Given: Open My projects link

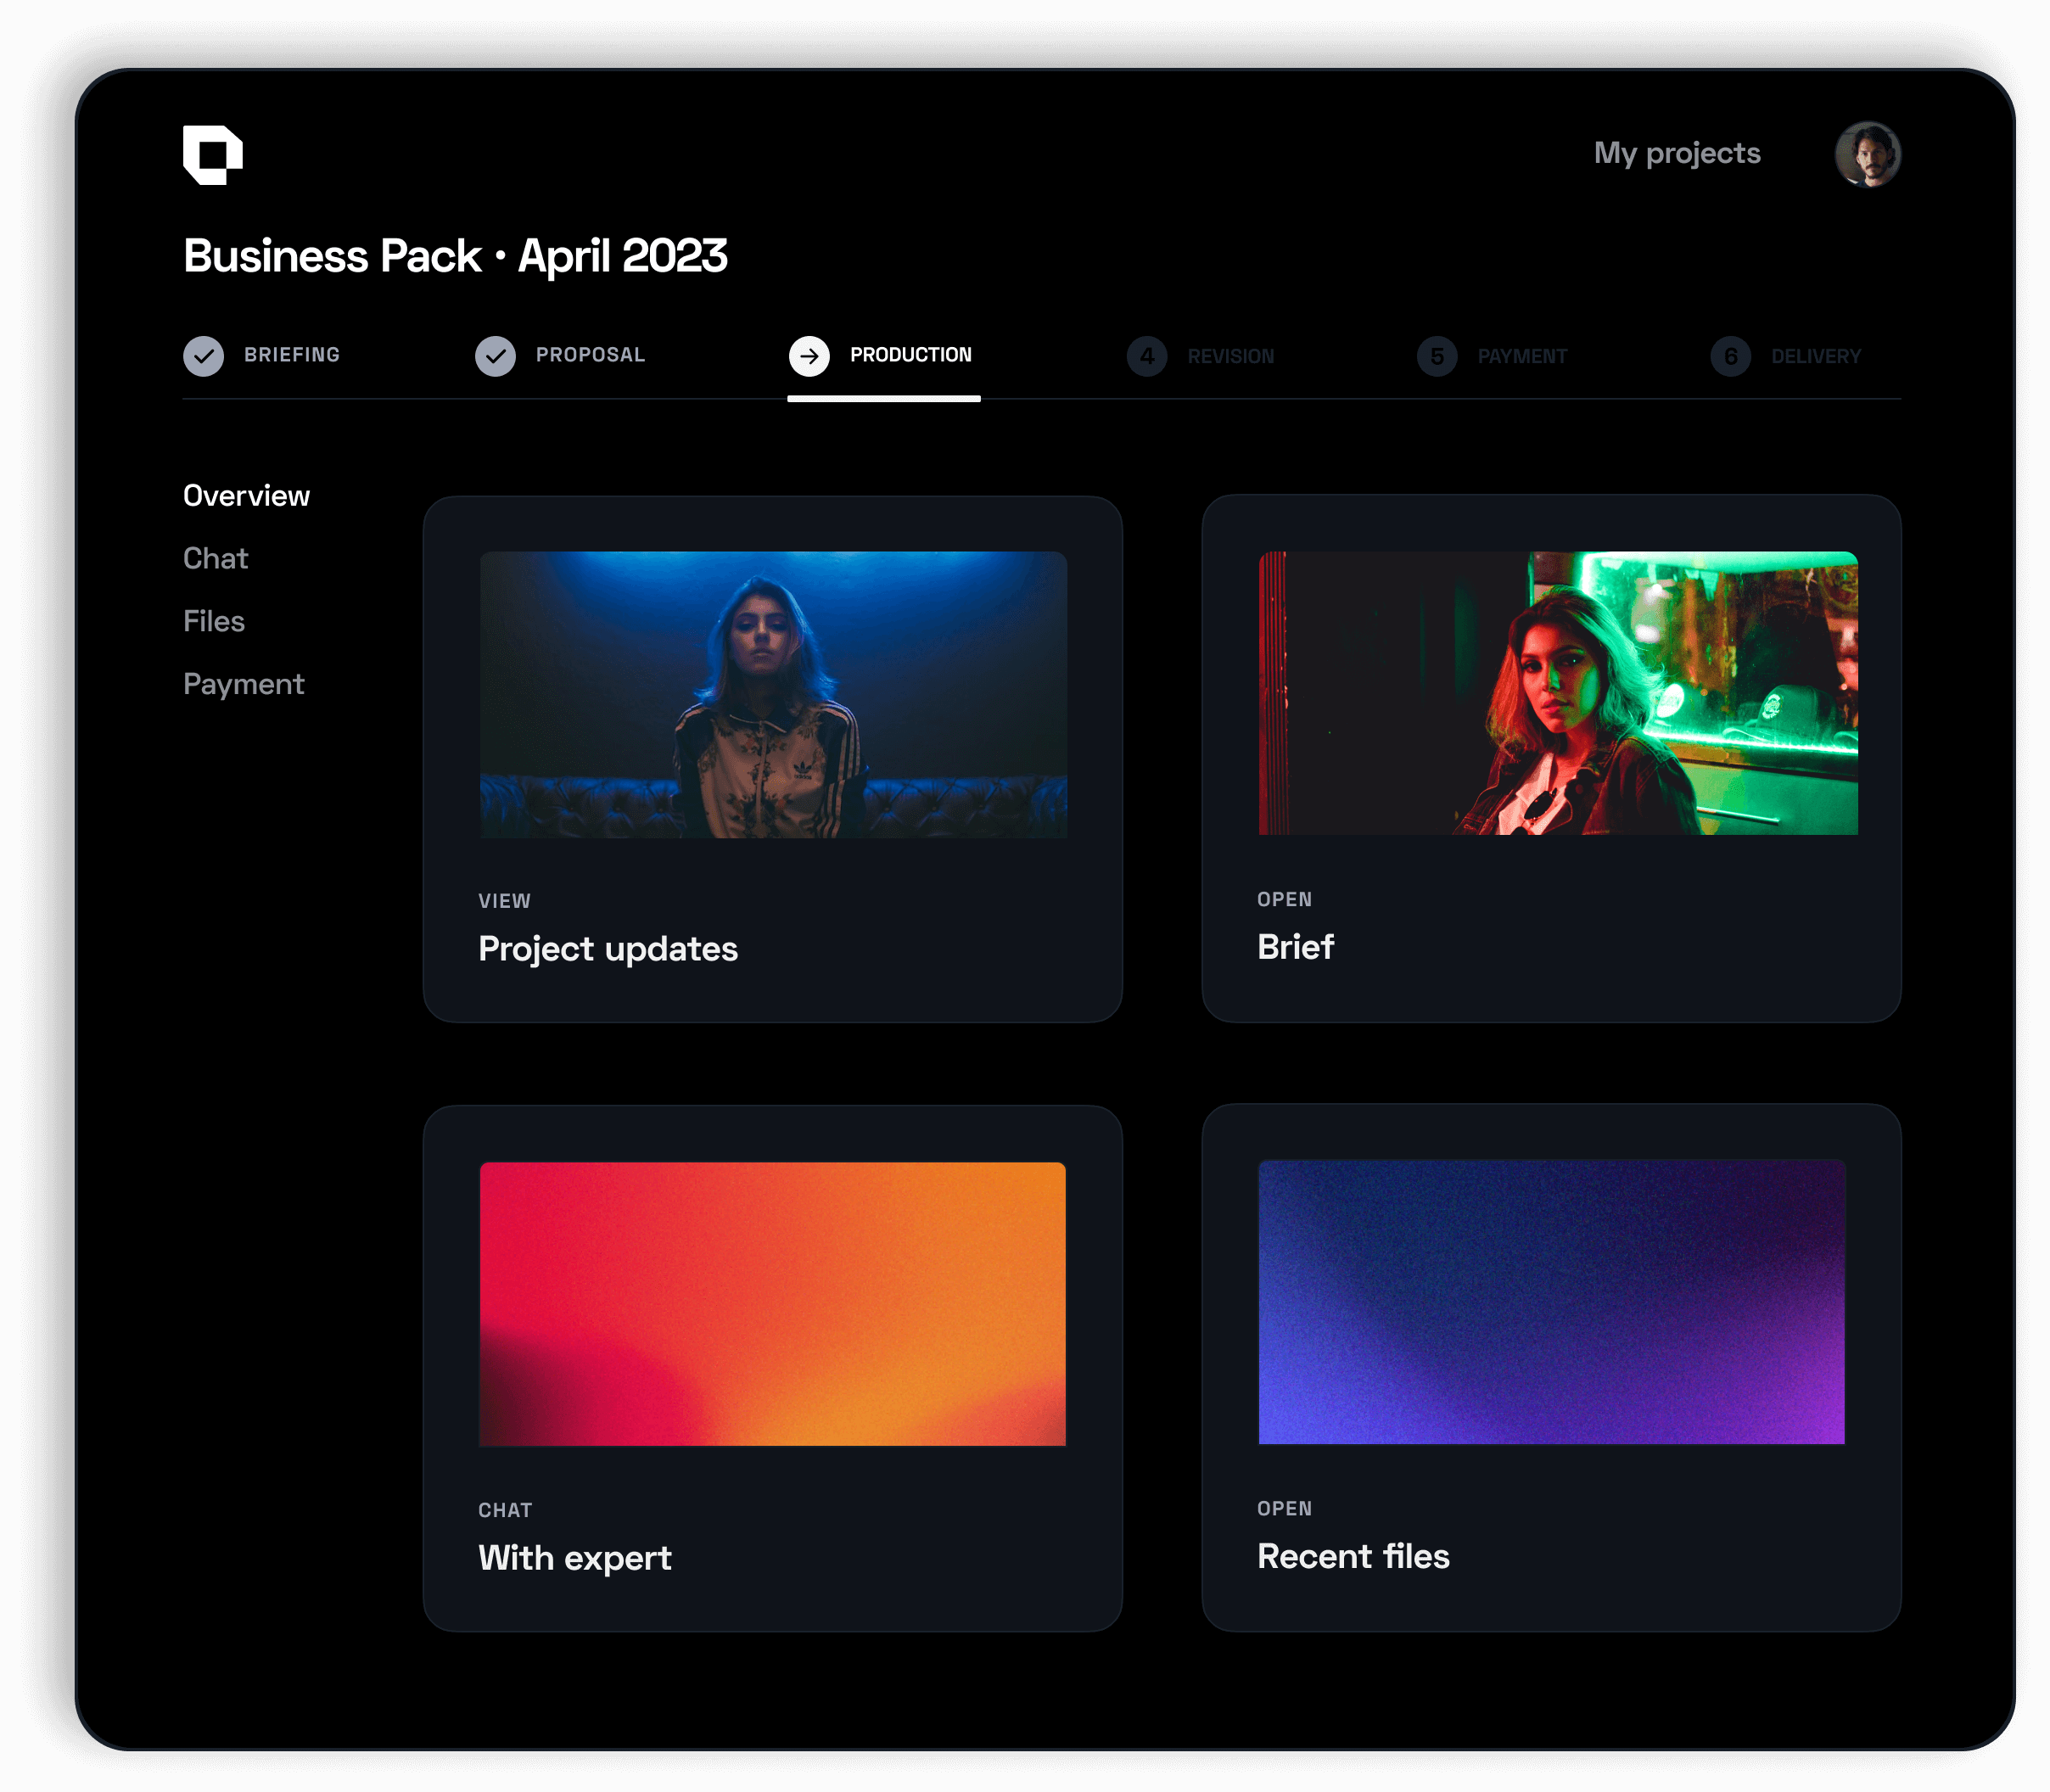Looking at the screenshot, I should pyautogui.click(x=1676, y=153).
